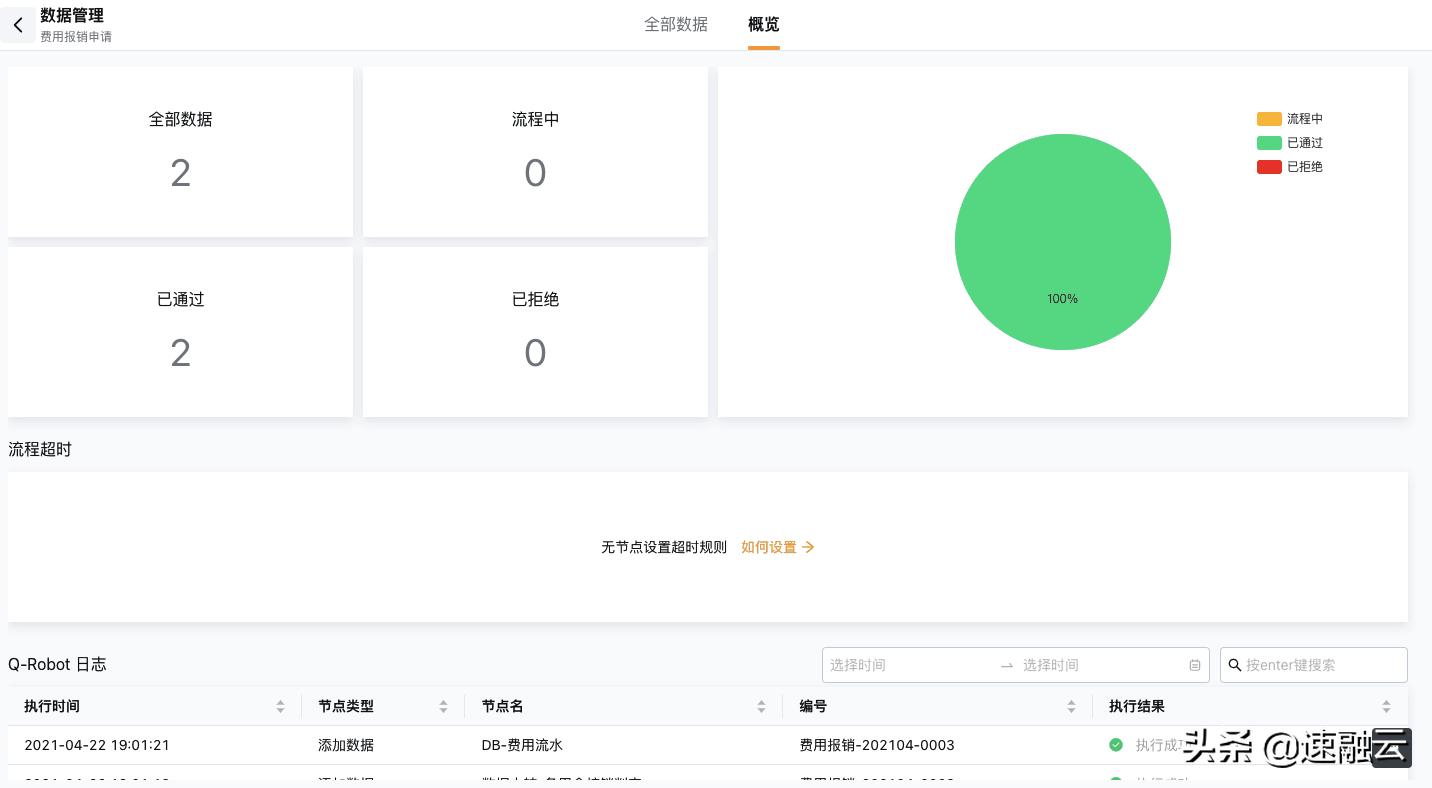
Task: Click the arrow icon after 如何设置
Action: click(x=808, y=547)
